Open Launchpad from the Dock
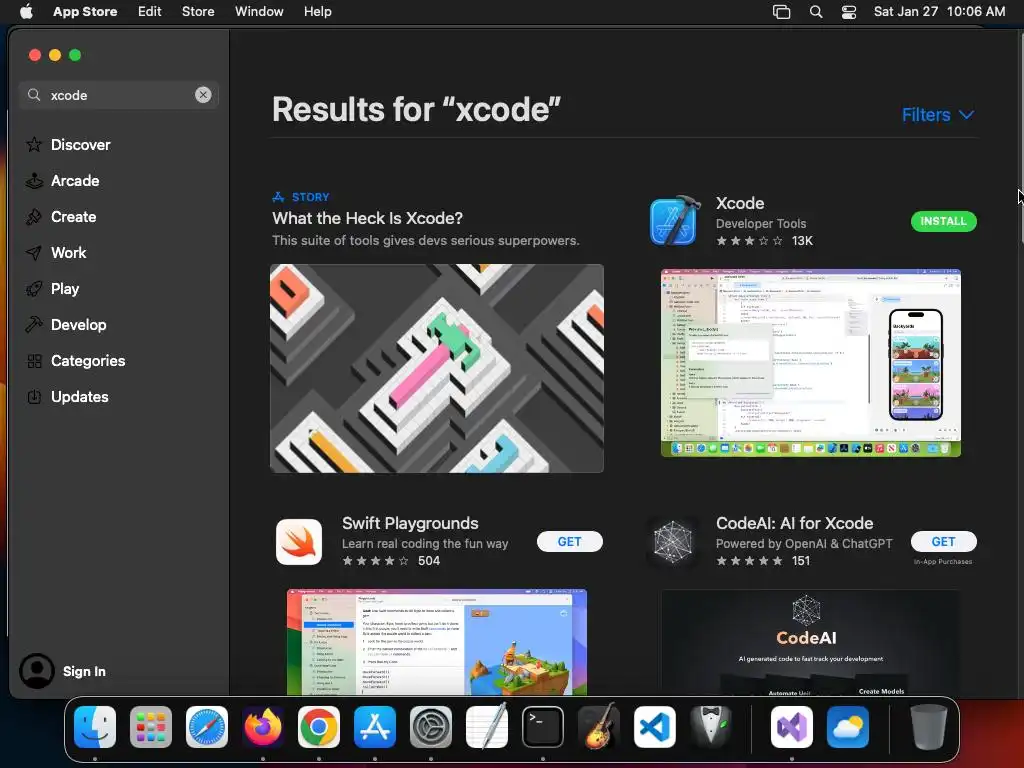 pyautogui.click(x=151, y=727)
